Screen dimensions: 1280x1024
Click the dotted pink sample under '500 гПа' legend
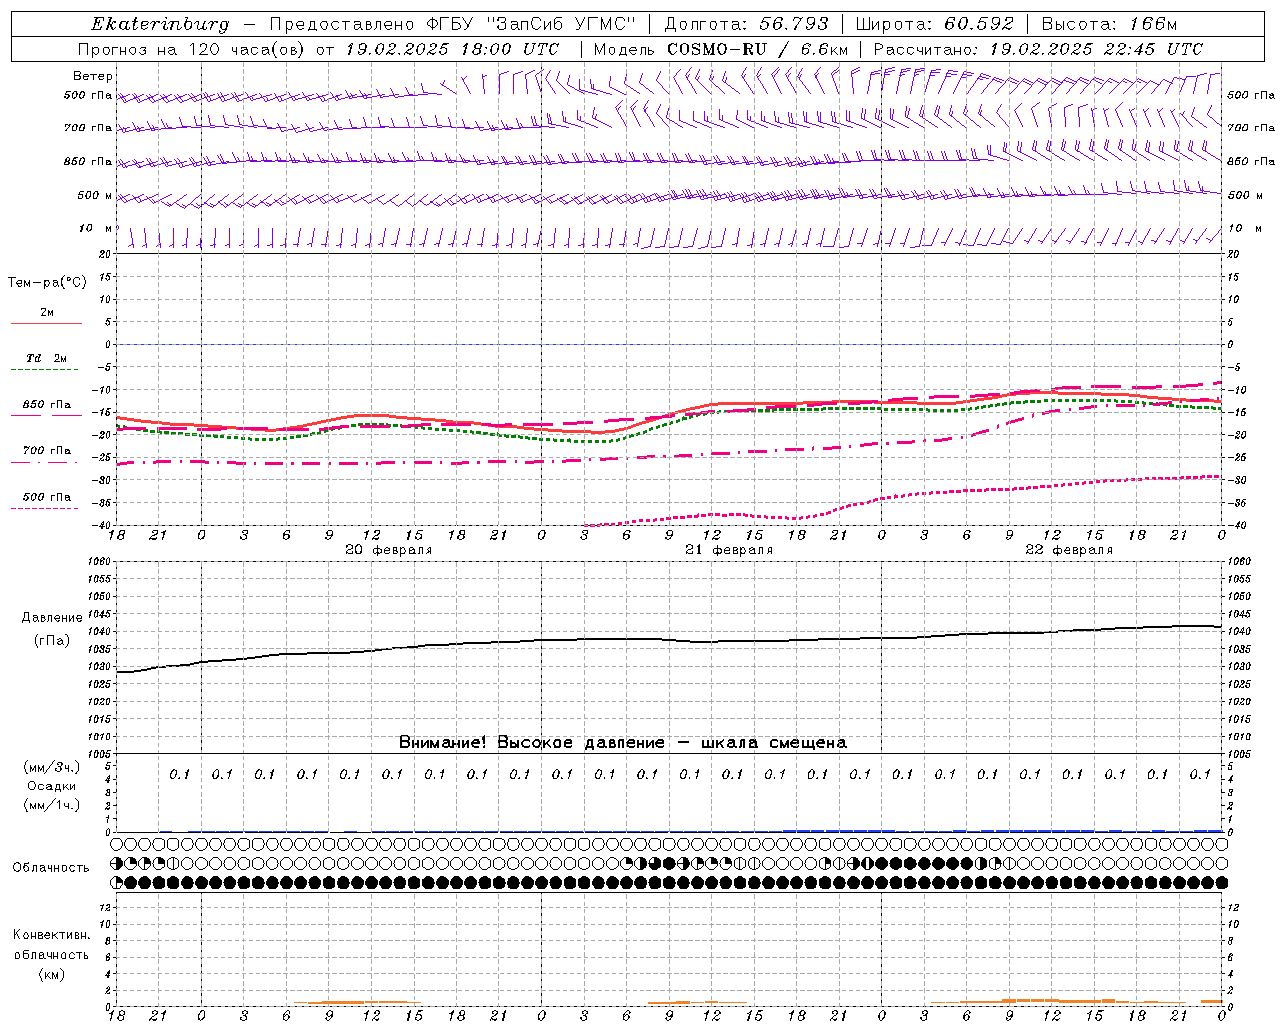tap(46, 508)
